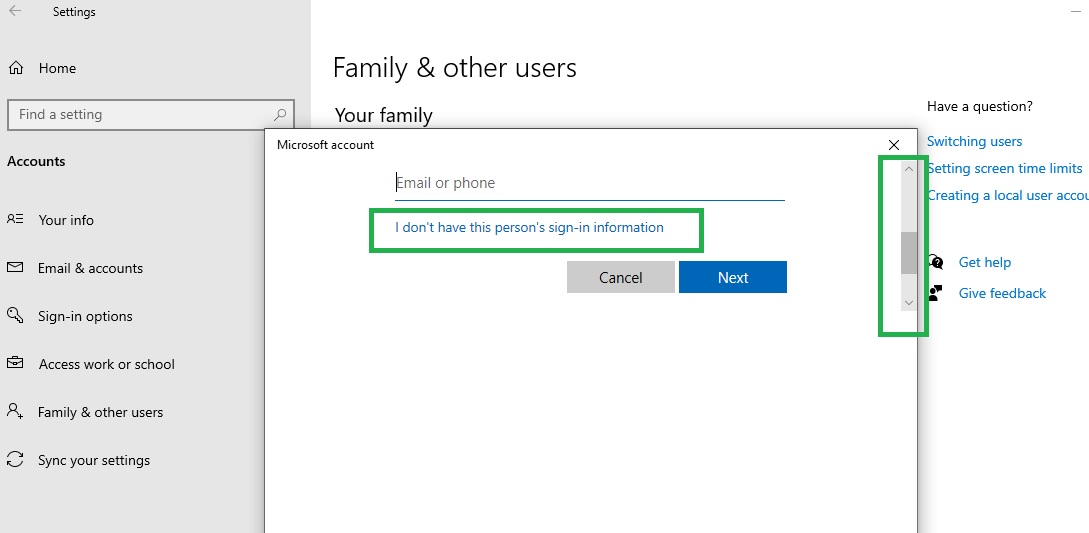Close the Microsoft account dialog
The height and width of the screenshot is (533, 1089).
click(894, 145)
